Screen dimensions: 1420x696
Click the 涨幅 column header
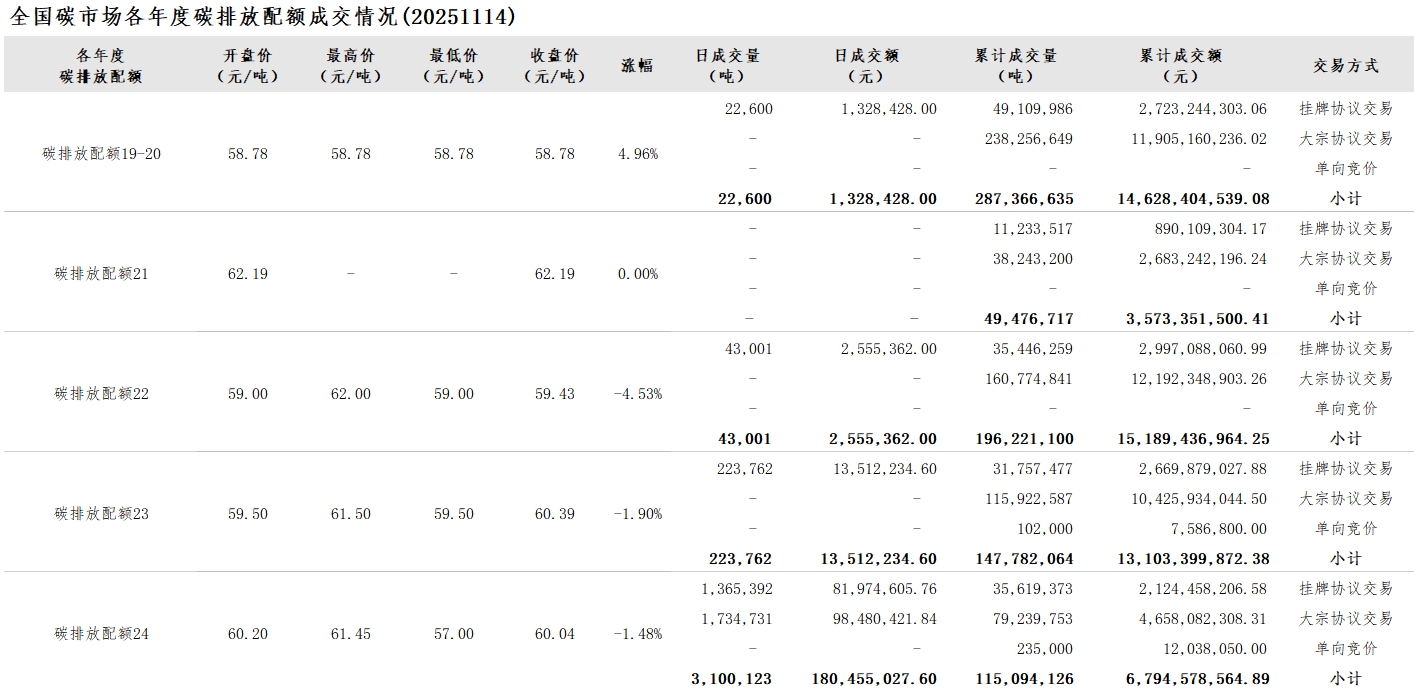coord(637,65)
